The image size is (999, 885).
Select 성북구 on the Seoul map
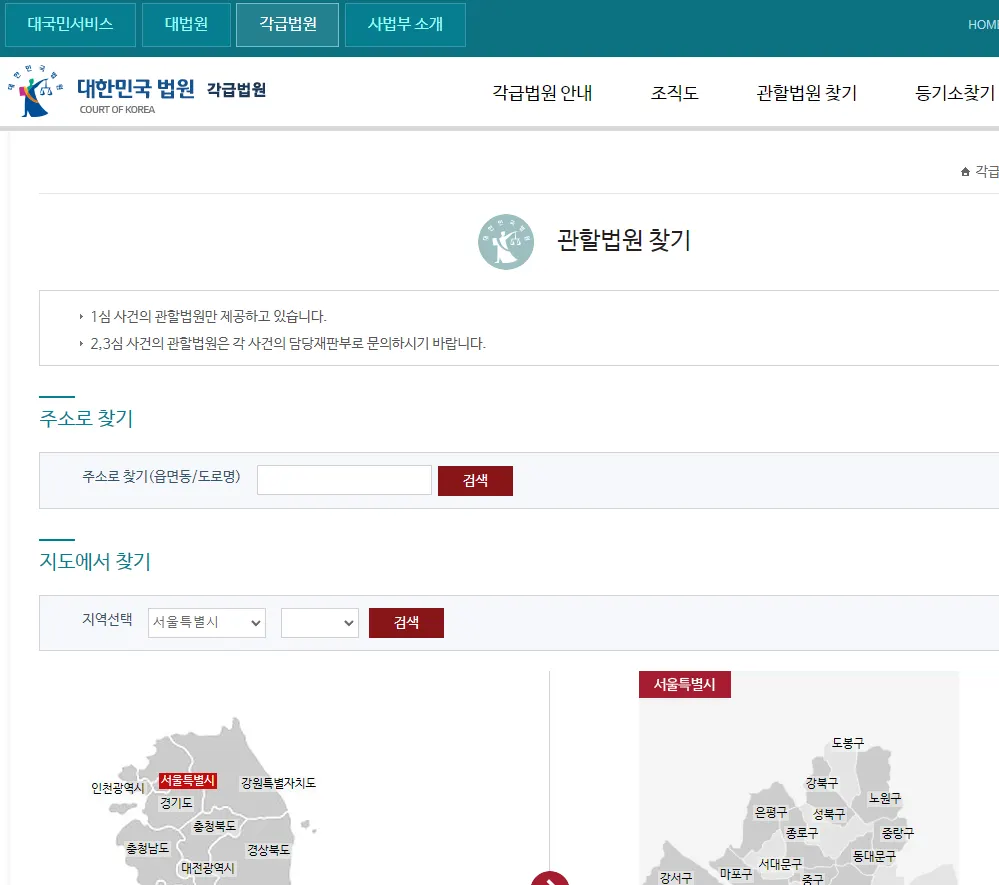point(829,814)
